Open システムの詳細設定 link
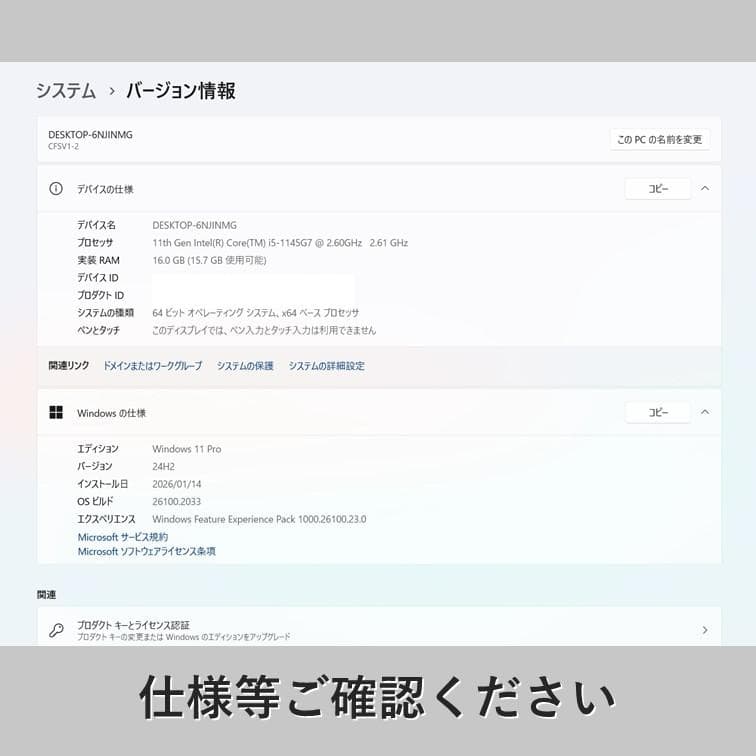Viewport: 756px width, 756px height. pyautogui.click(x=326, y=366)
